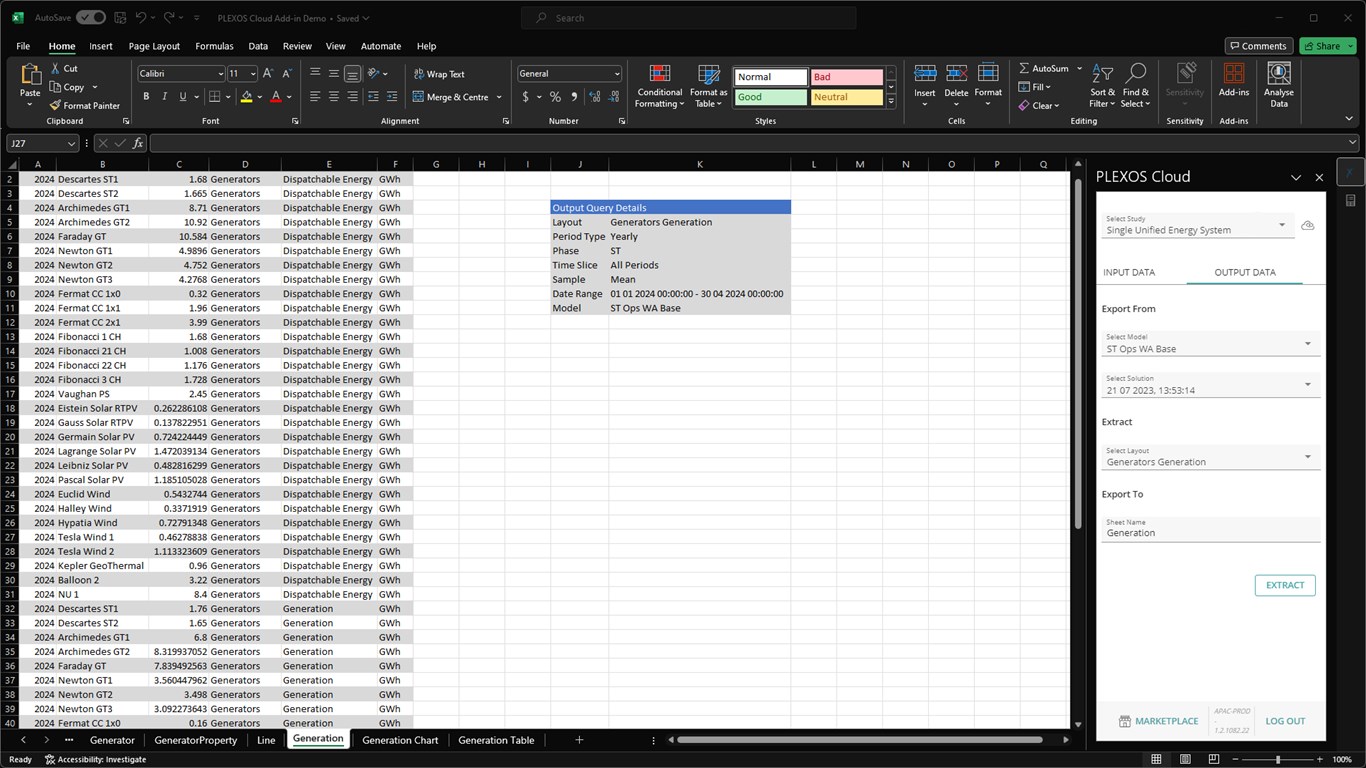Open the File menu
1366x768 pixels.
point(23,46)
